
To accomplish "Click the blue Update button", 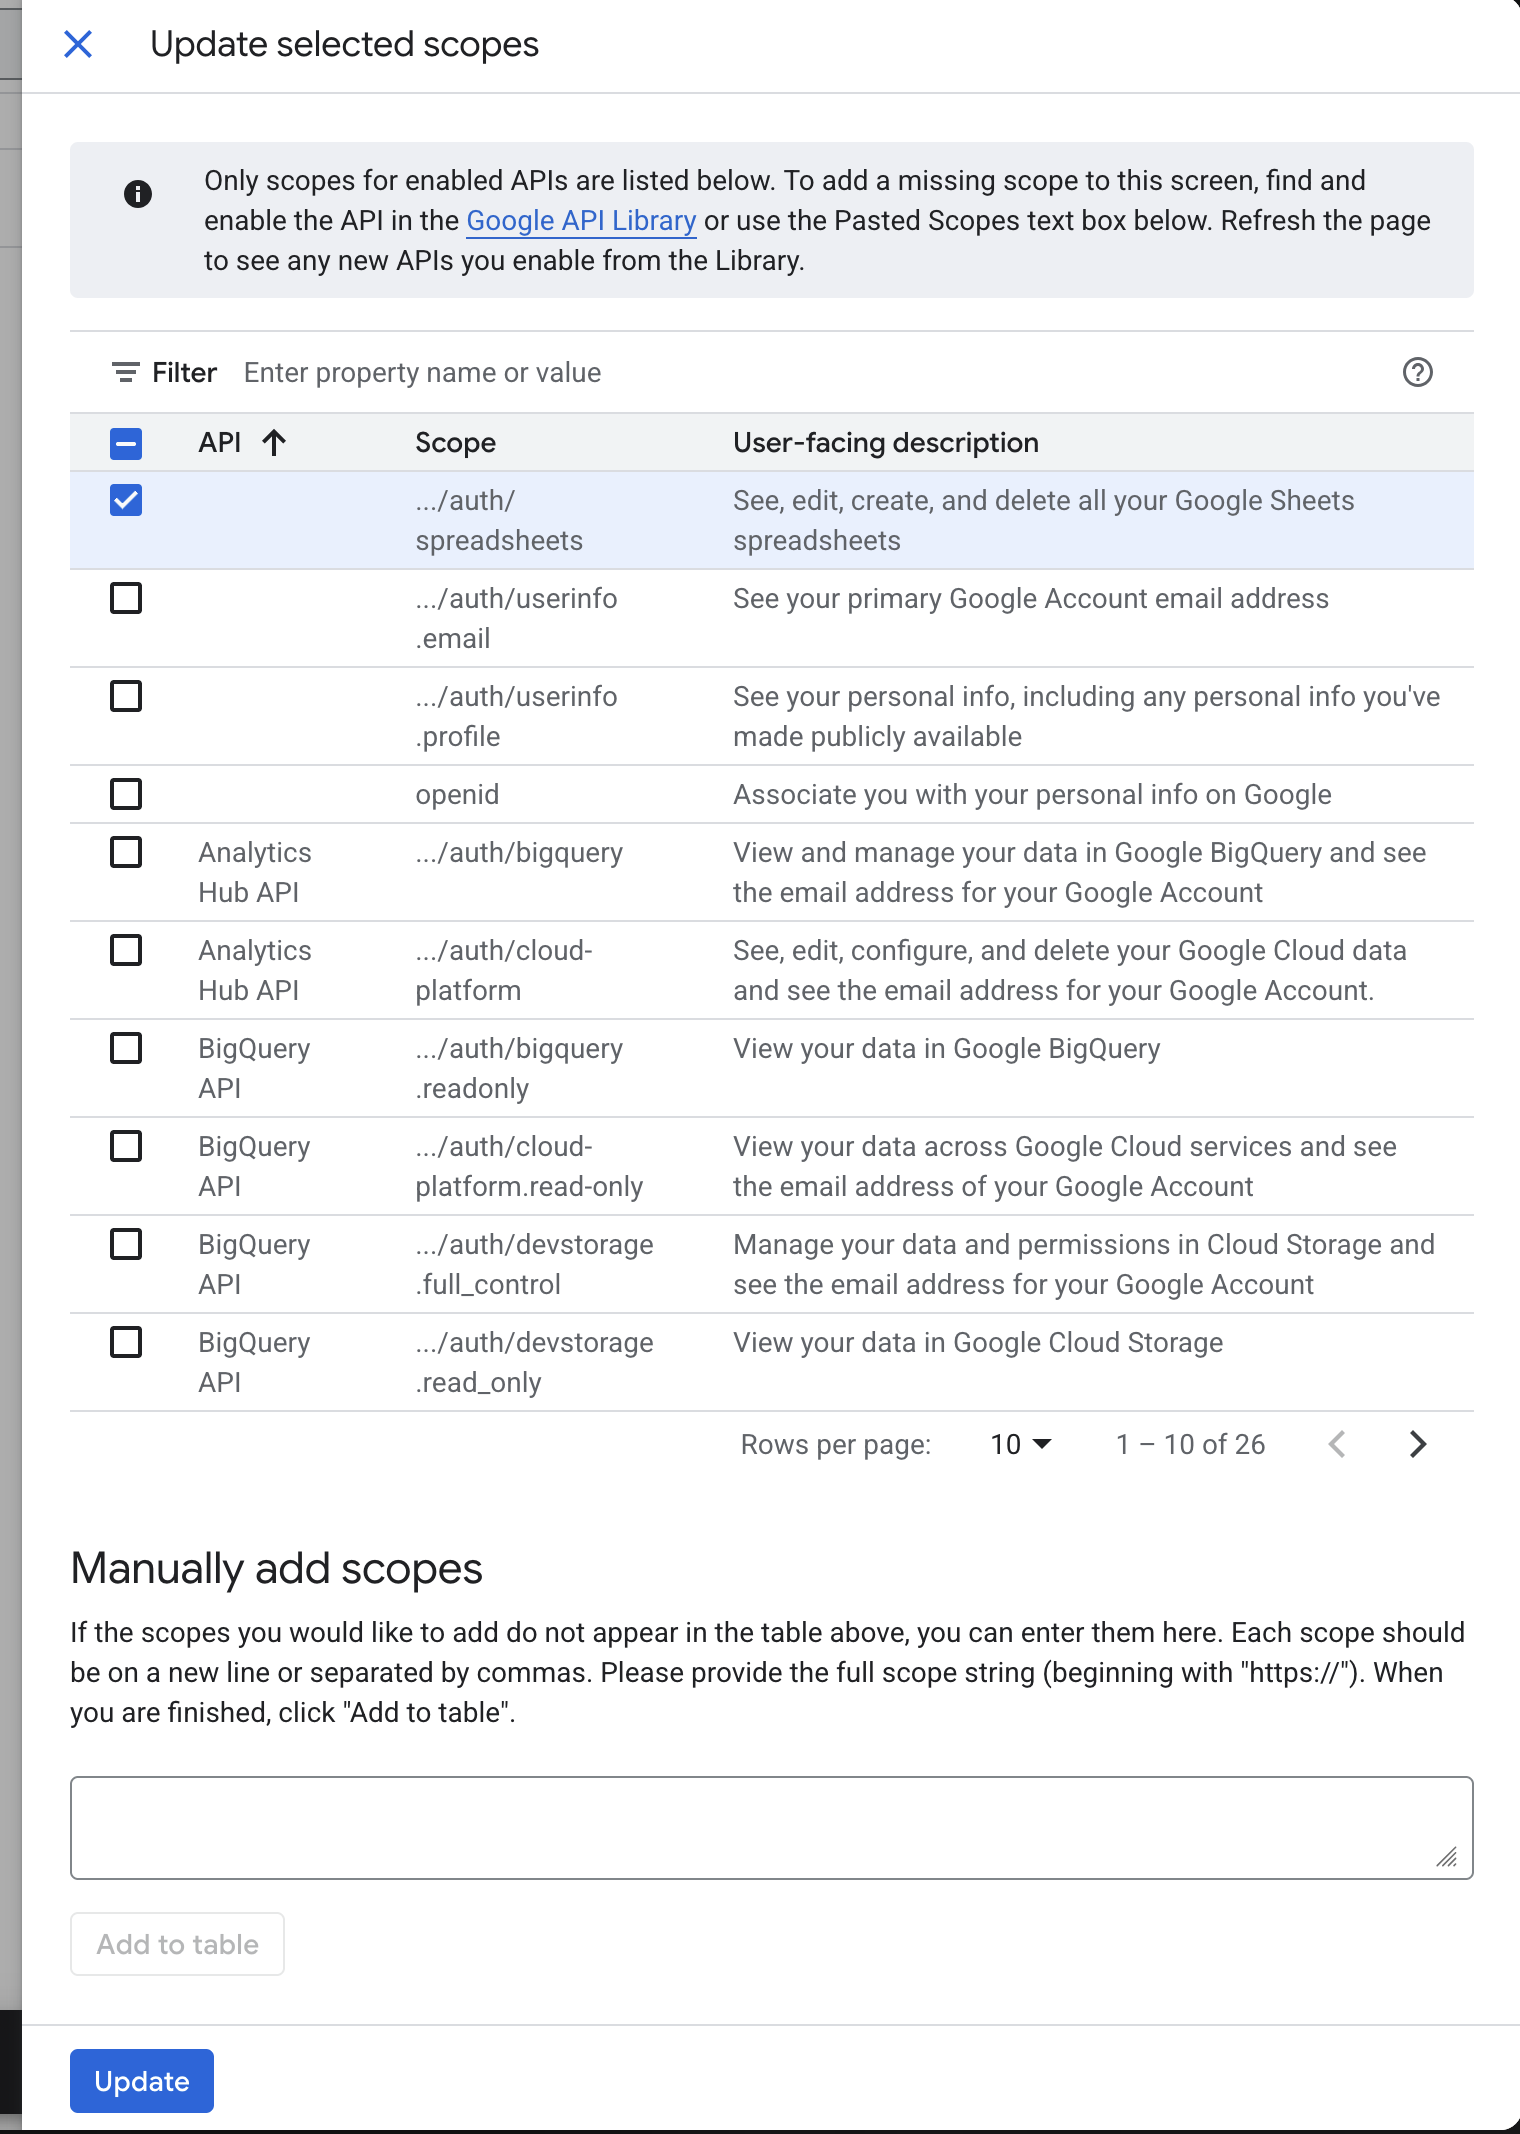I will pos(142,2081).
